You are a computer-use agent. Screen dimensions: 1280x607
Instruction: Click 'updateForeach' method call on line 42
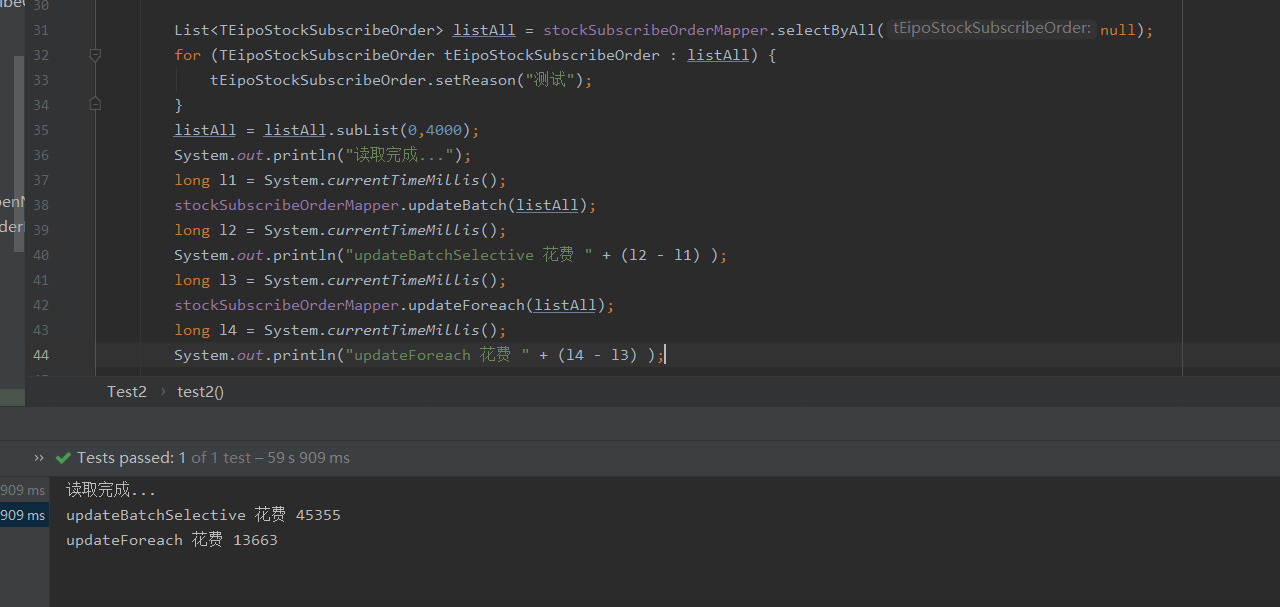tap(467, 305)
